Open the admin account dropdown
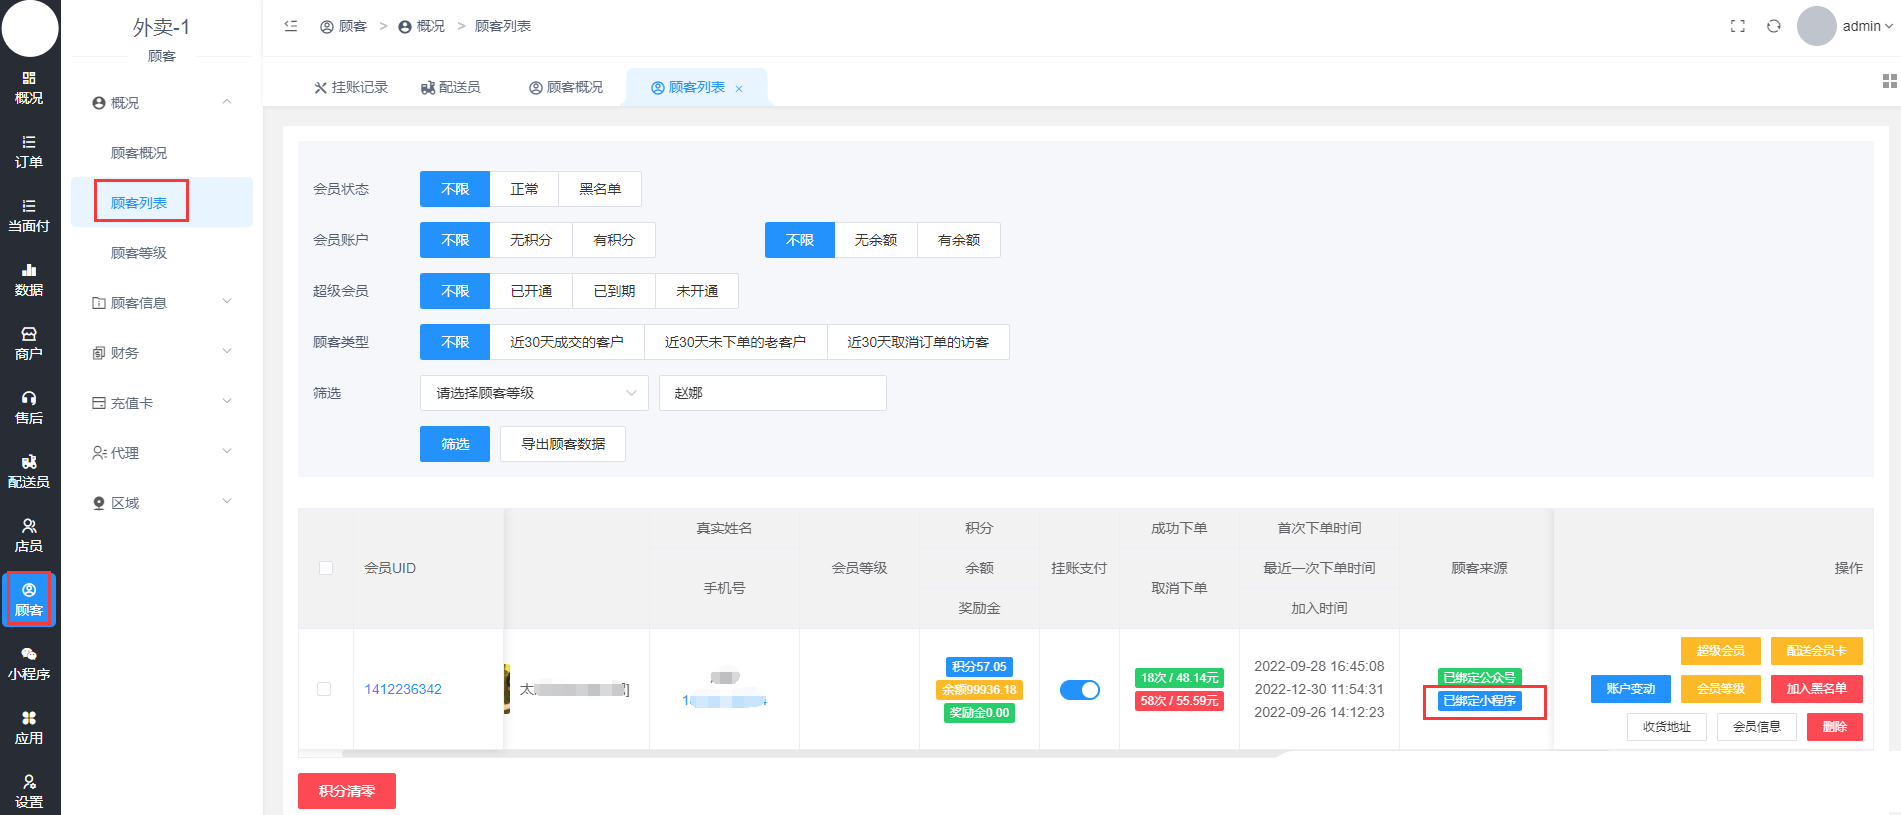 coord(1867,26)
